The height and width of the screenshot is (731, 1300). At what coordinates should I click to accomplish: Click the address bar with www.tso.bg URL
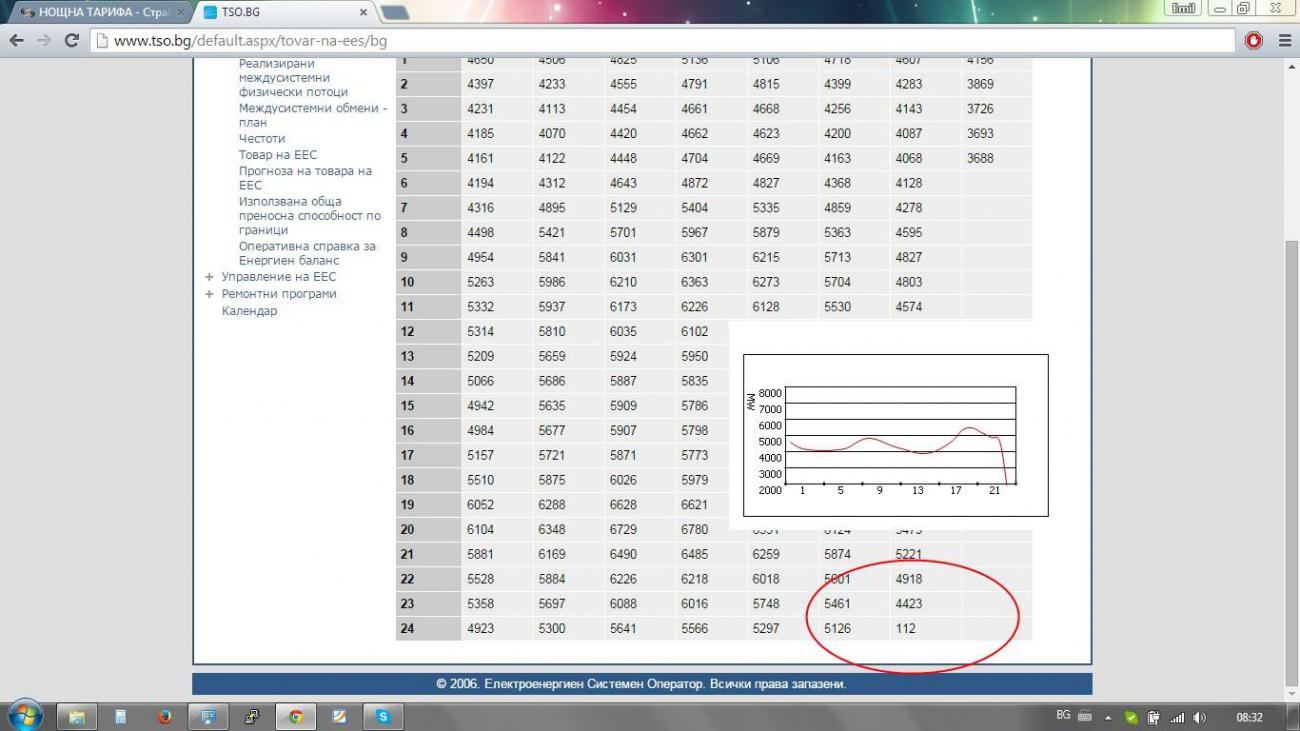tap(663, 41)
